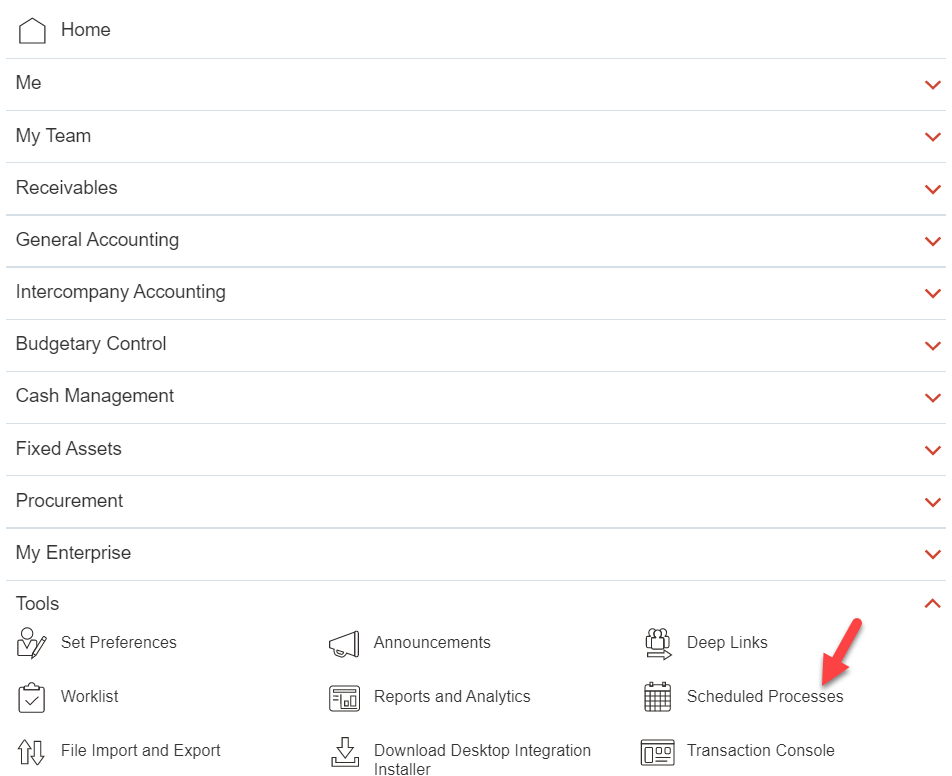This screenshot has height=776, width=952.
Task: Open Announcements via its megaphone icon
Action: (x=344, y=643)
